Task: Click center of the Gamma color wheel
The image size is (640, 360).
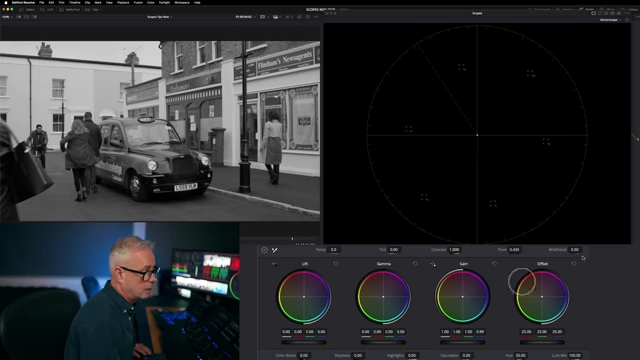Action: [x=383, y=297]
